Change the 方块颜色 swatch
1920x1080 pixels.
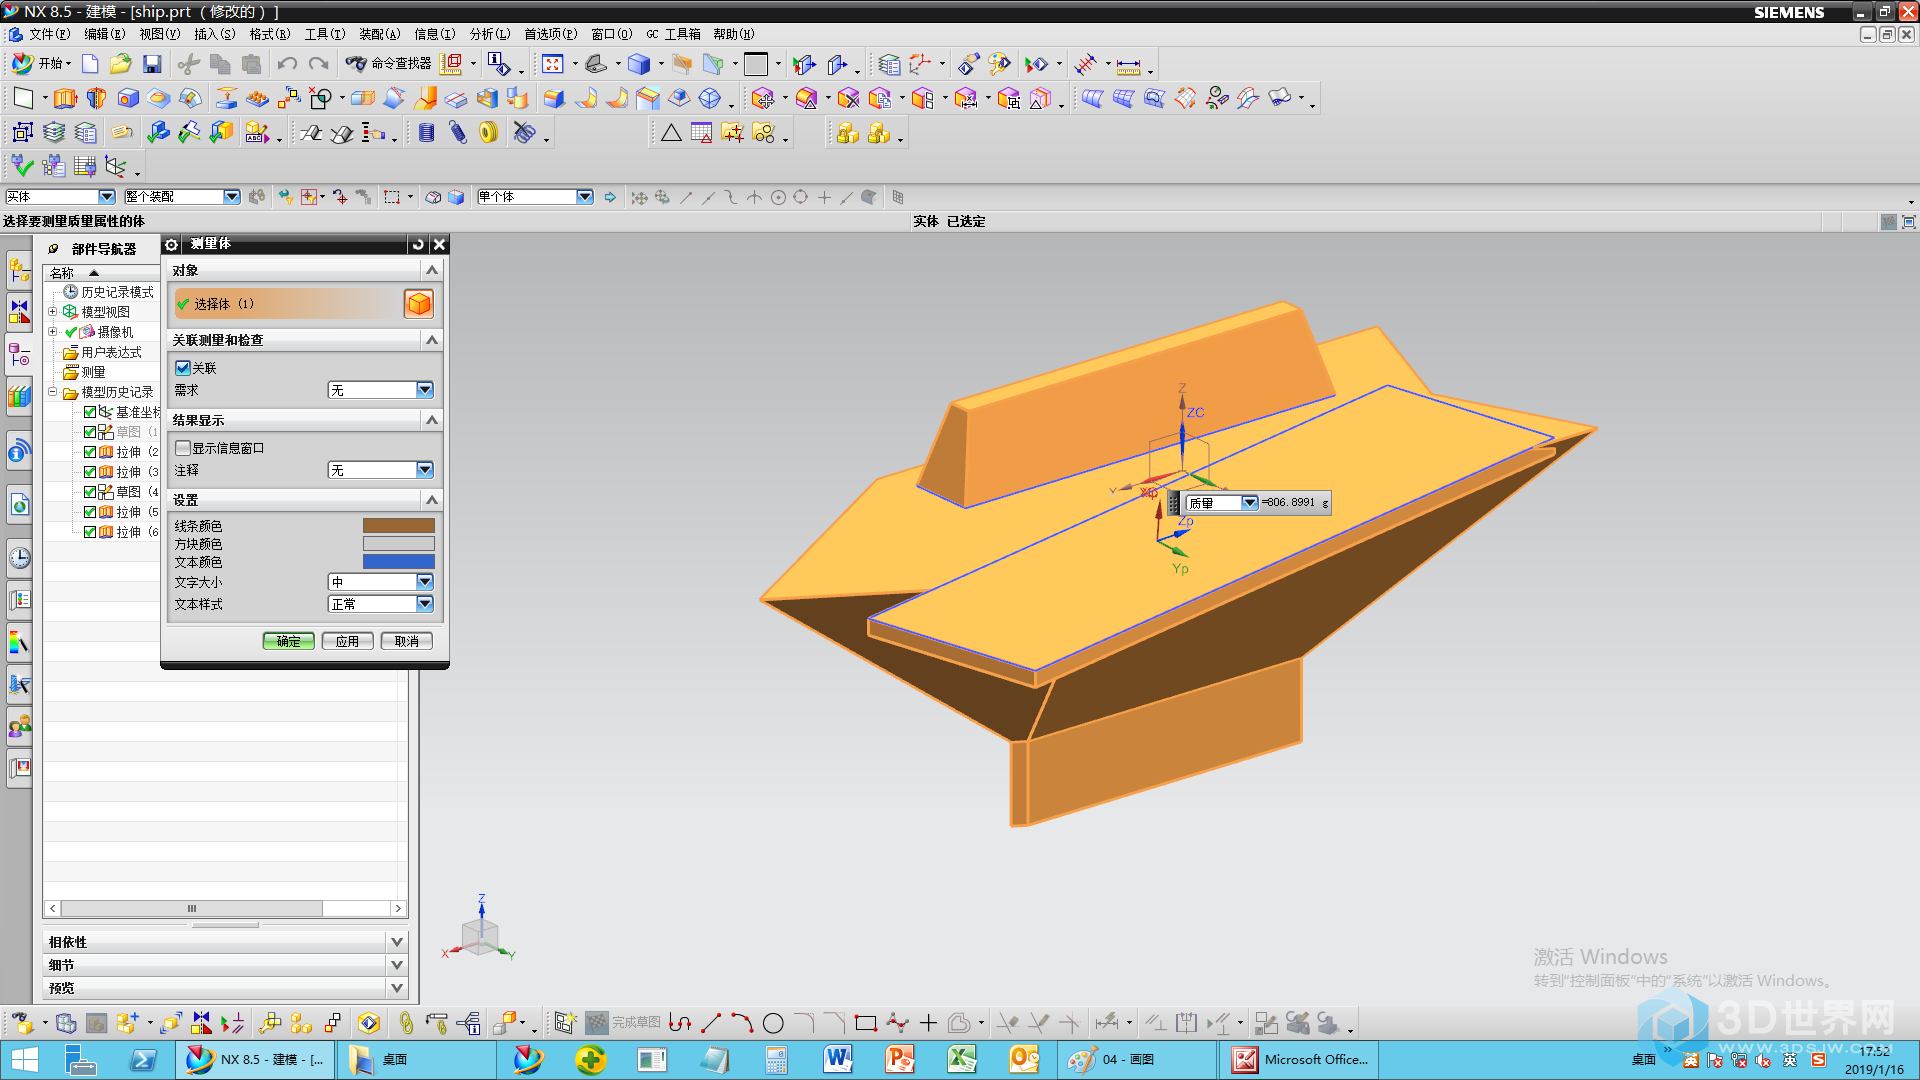398,544
